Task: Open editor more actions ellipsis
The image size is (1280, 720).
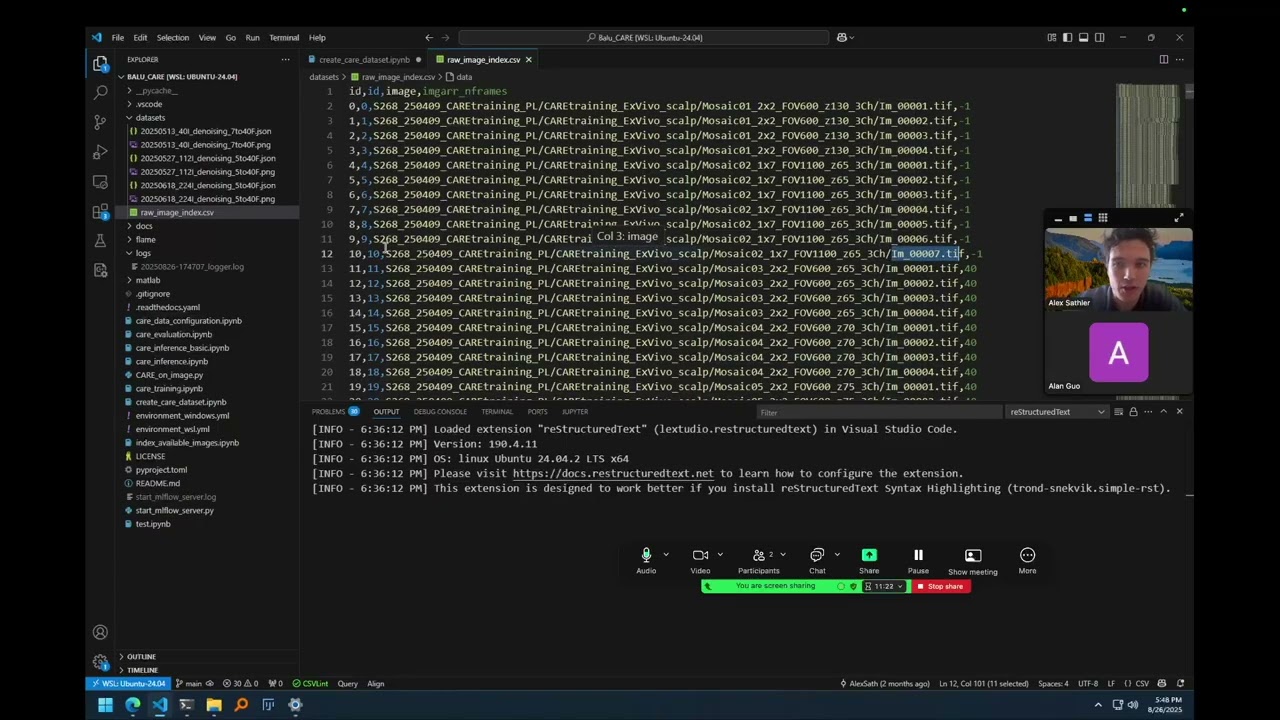Action: [x=1180, y=60]
